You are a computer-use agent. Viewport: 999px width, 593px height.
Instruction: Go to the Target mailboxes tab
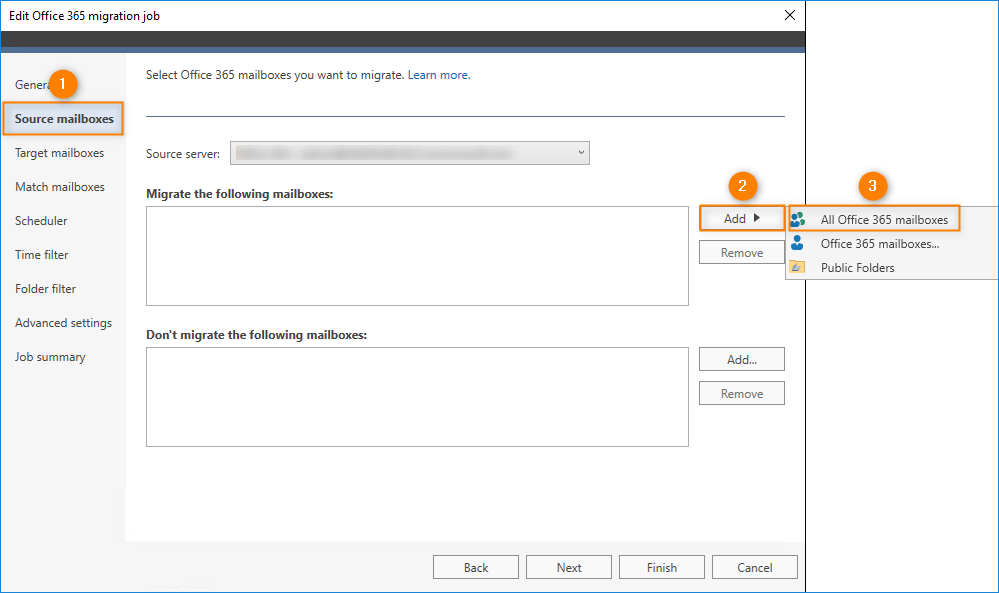(59, 153)
